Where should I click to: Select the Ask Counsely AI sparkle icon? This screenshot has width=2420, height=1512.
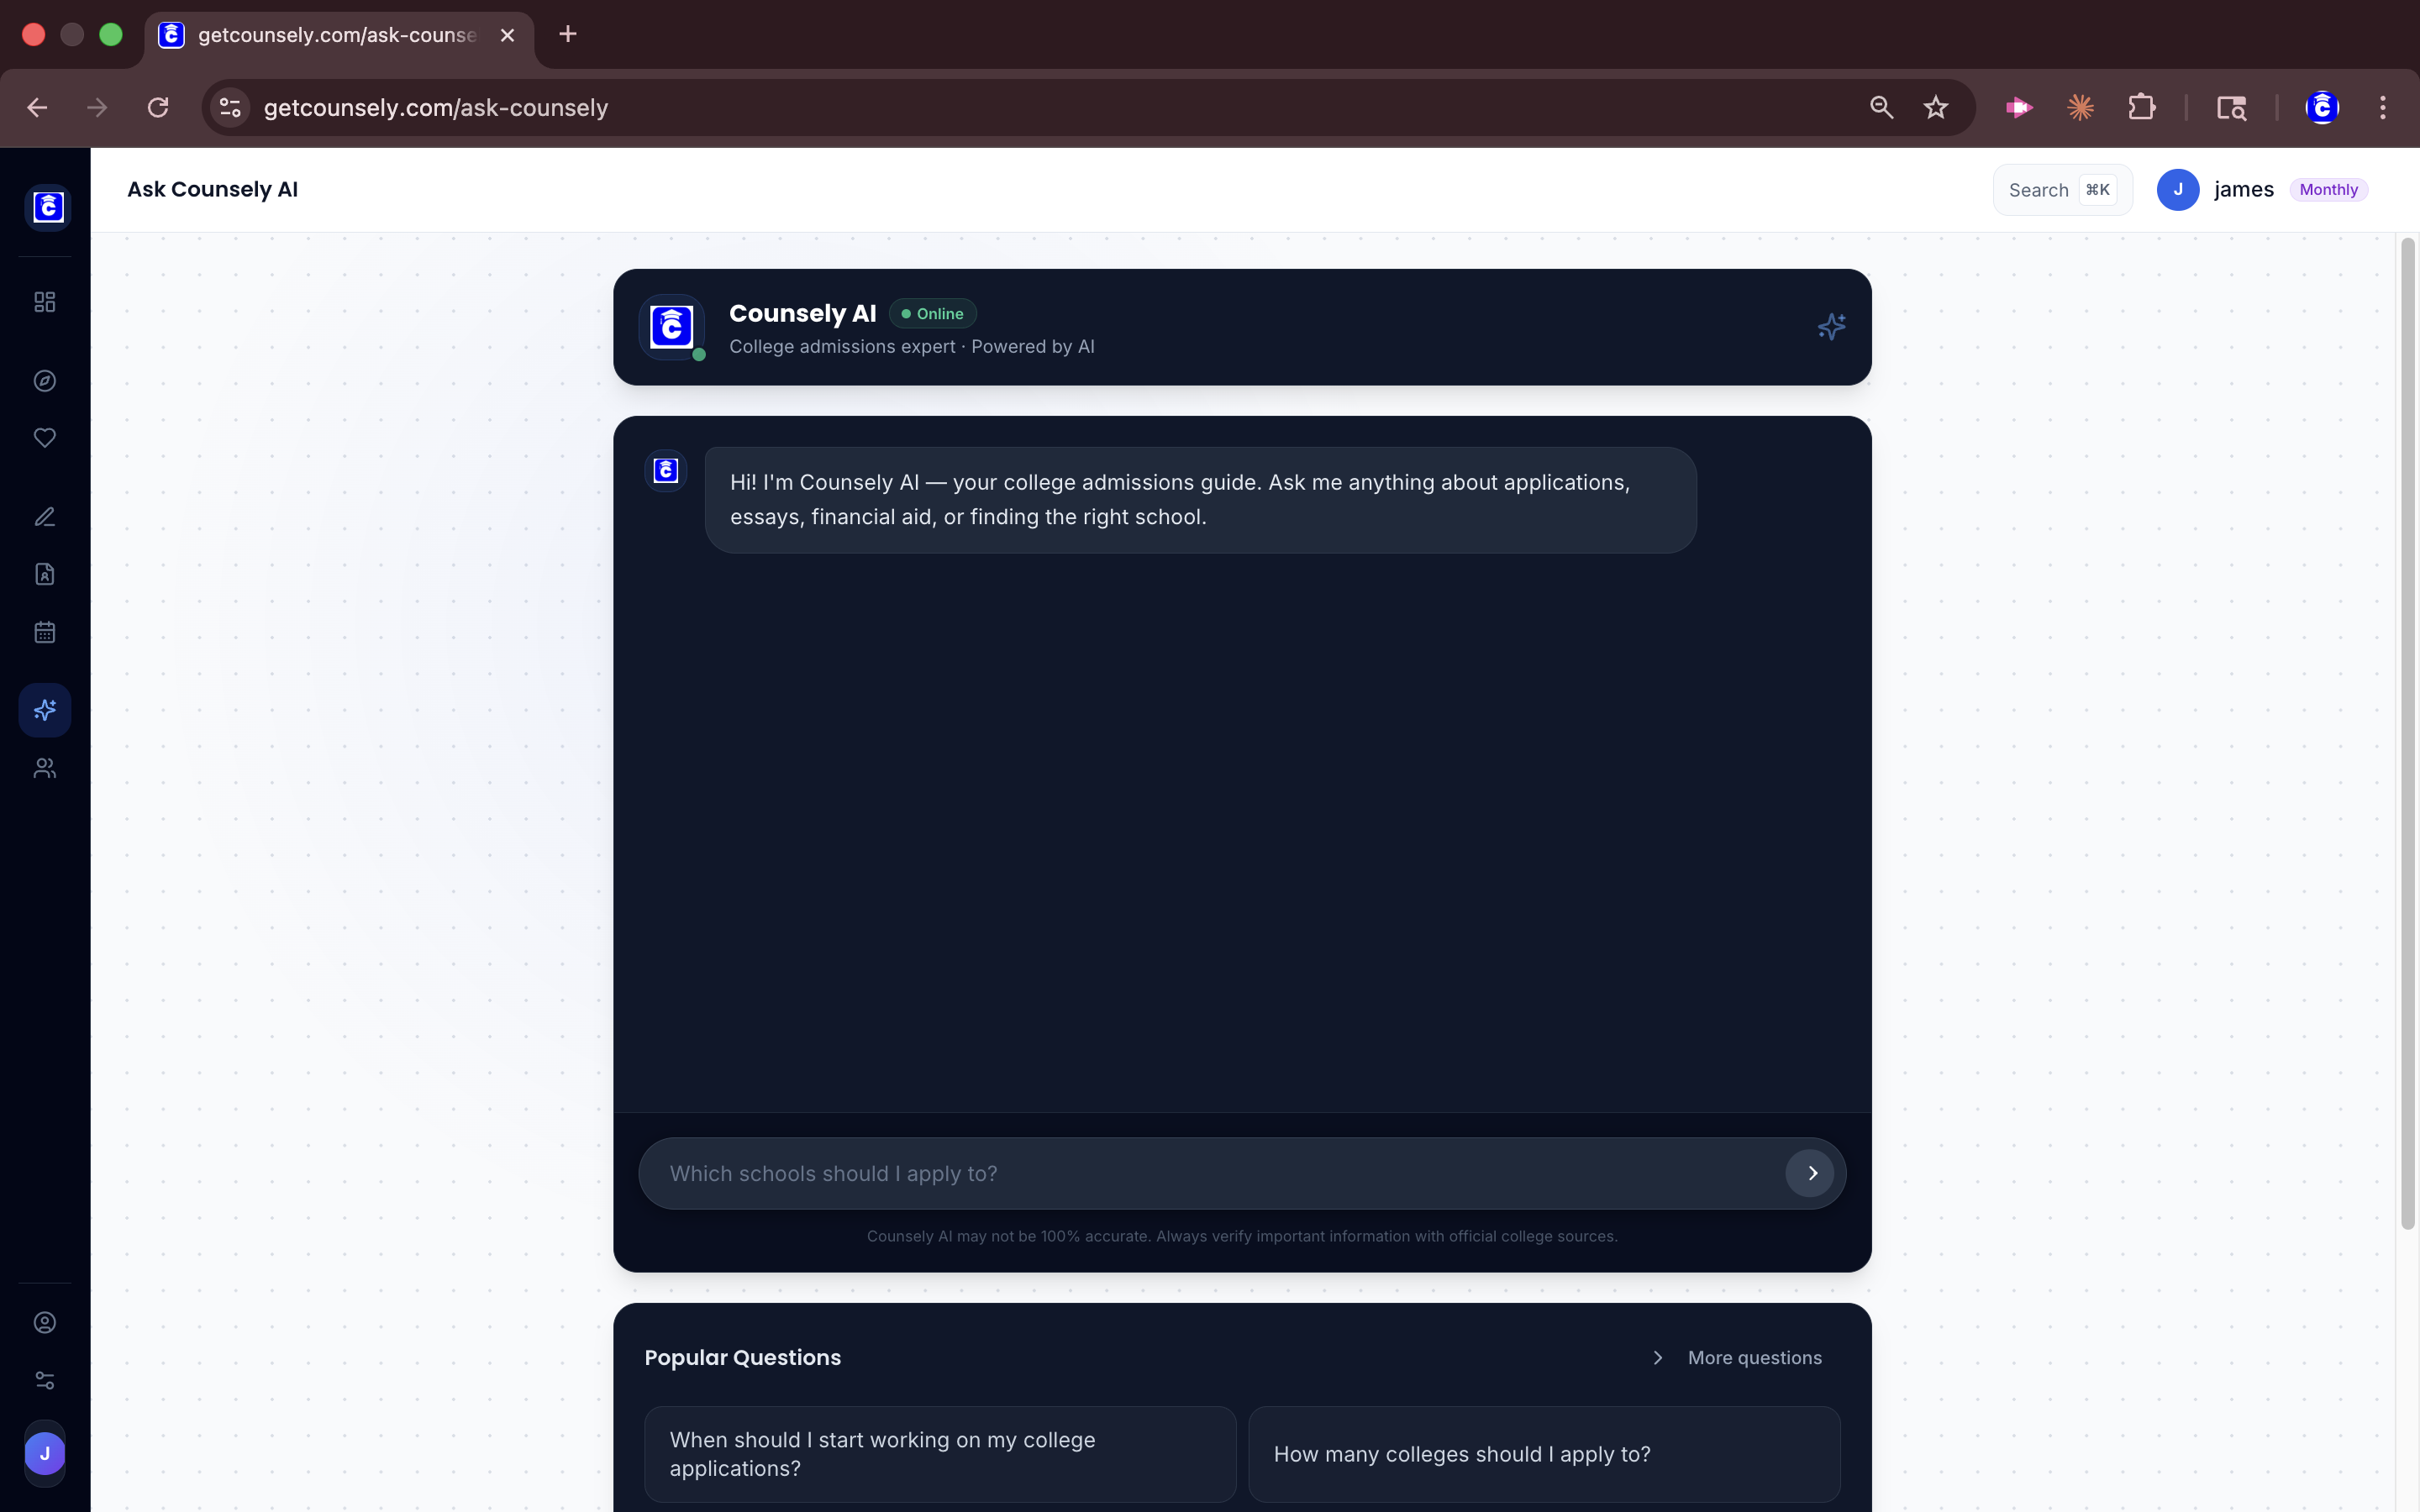[44, 710]
